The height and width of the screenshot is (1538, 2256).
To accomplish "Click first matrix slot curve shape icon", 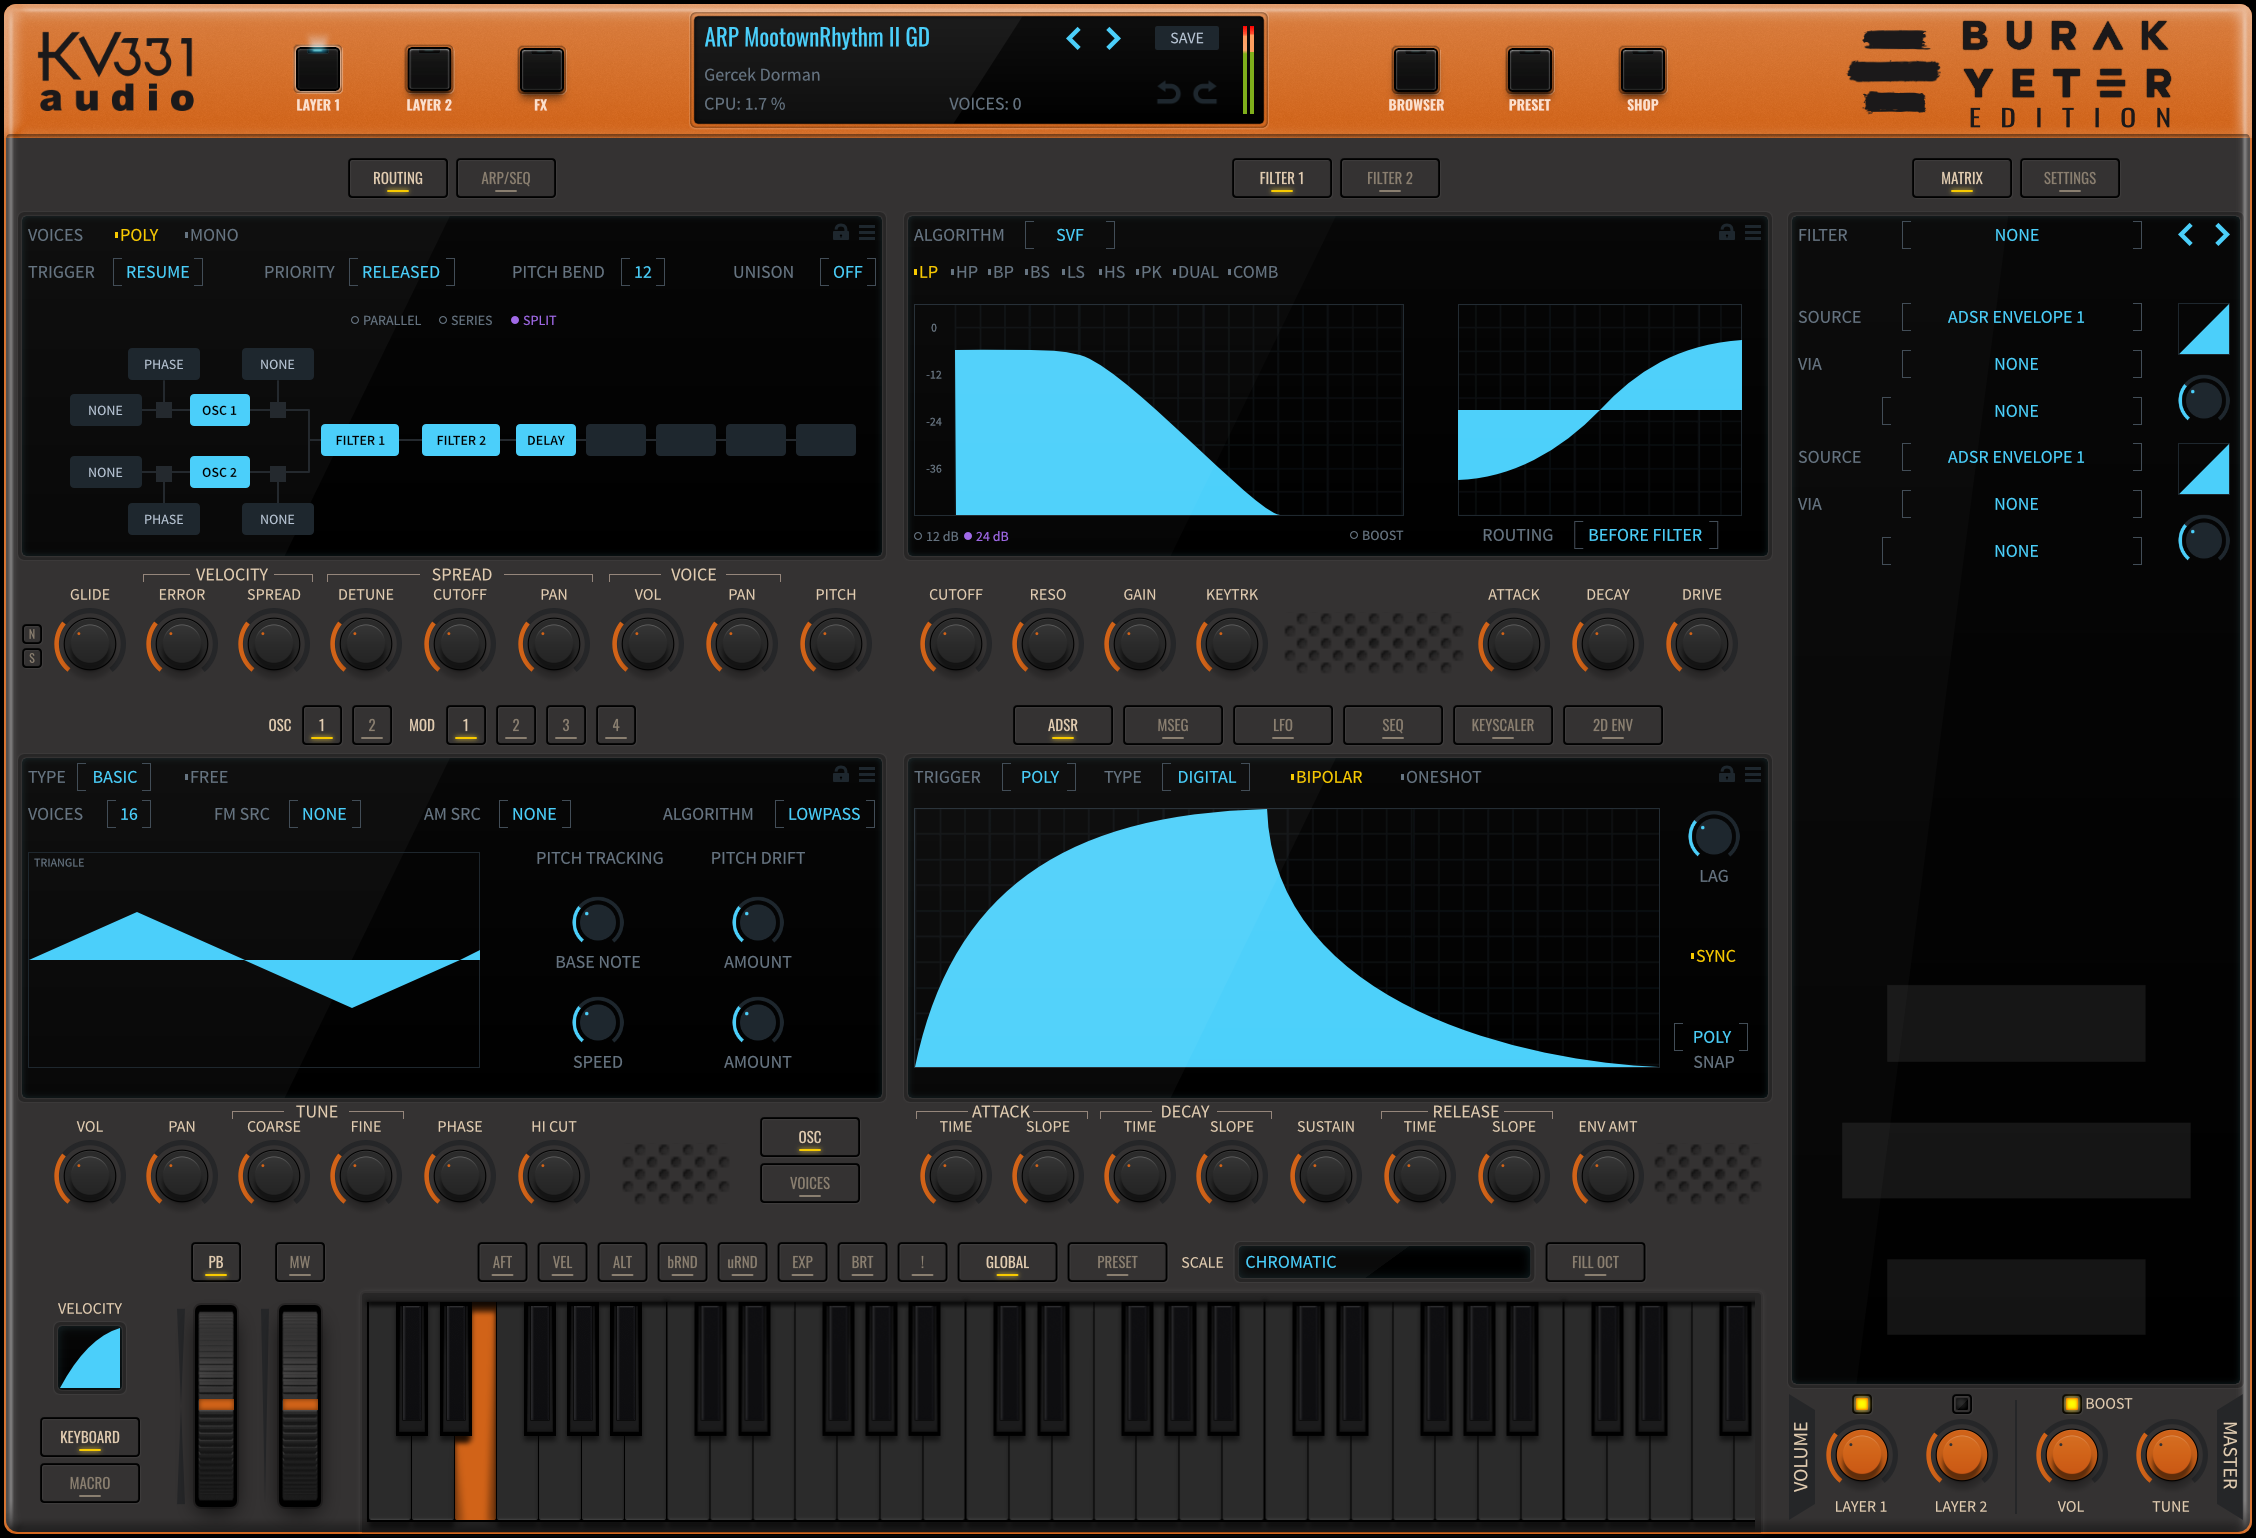I will (2204, 329).
